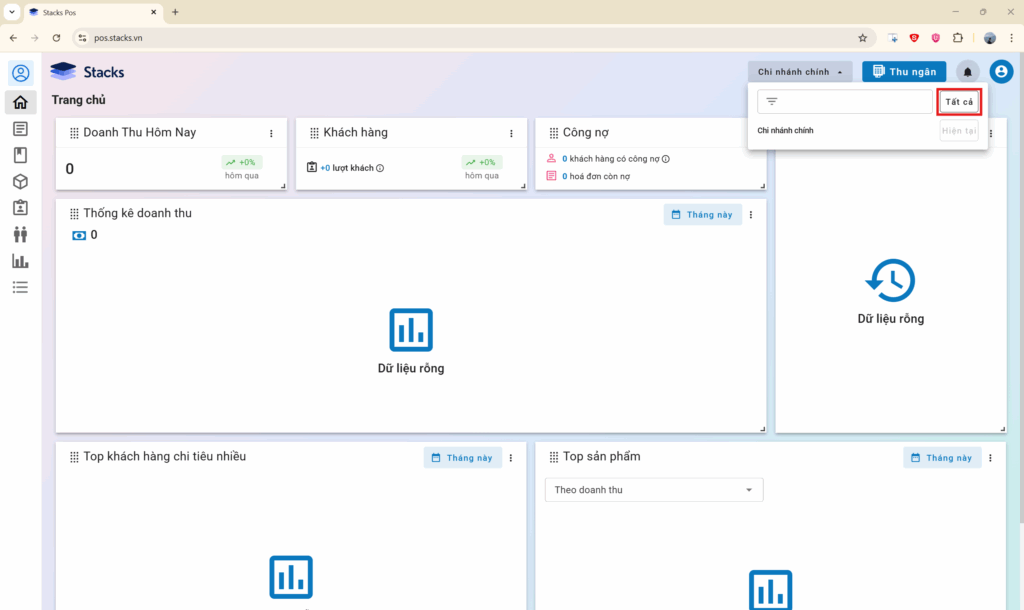Click the bookmark this tab star icon
The height and width of the screenshot is (610, 1024).
click(862, 38)
